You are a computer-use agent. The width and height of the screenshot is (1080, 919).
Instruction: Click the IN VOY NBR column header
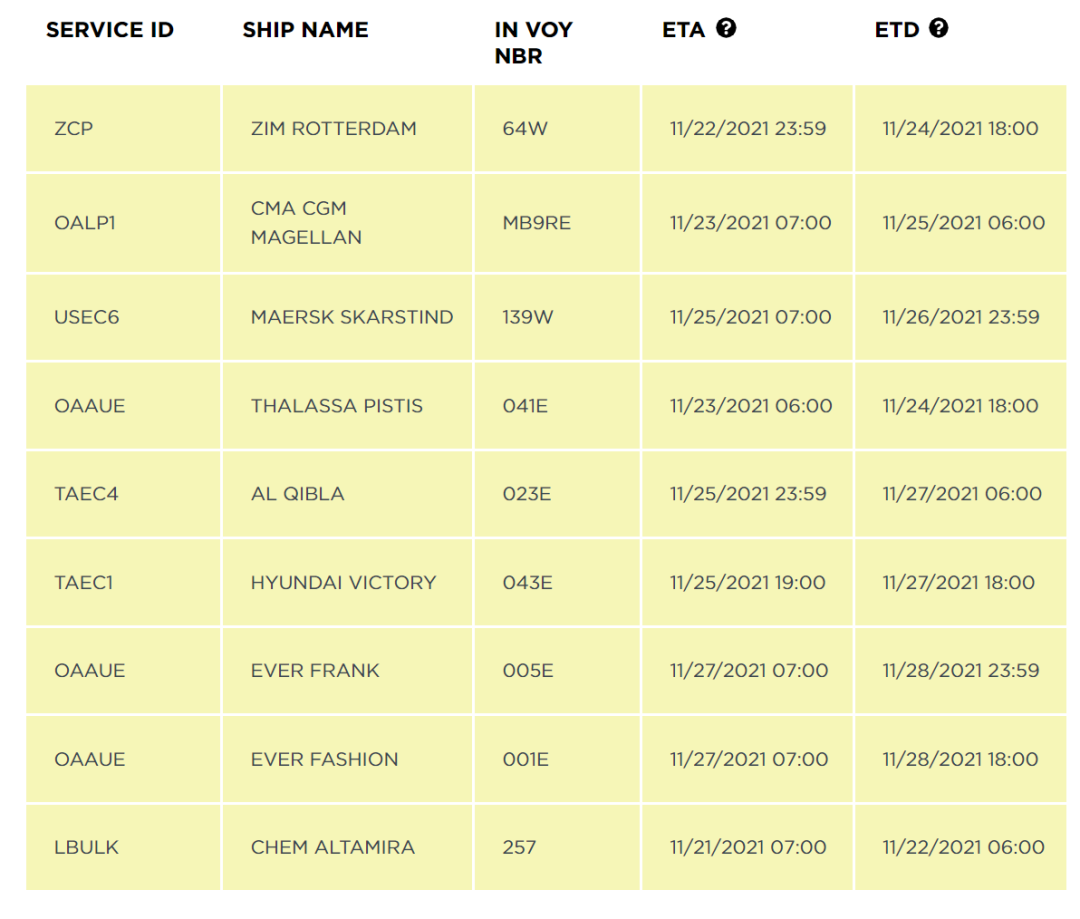534,43
